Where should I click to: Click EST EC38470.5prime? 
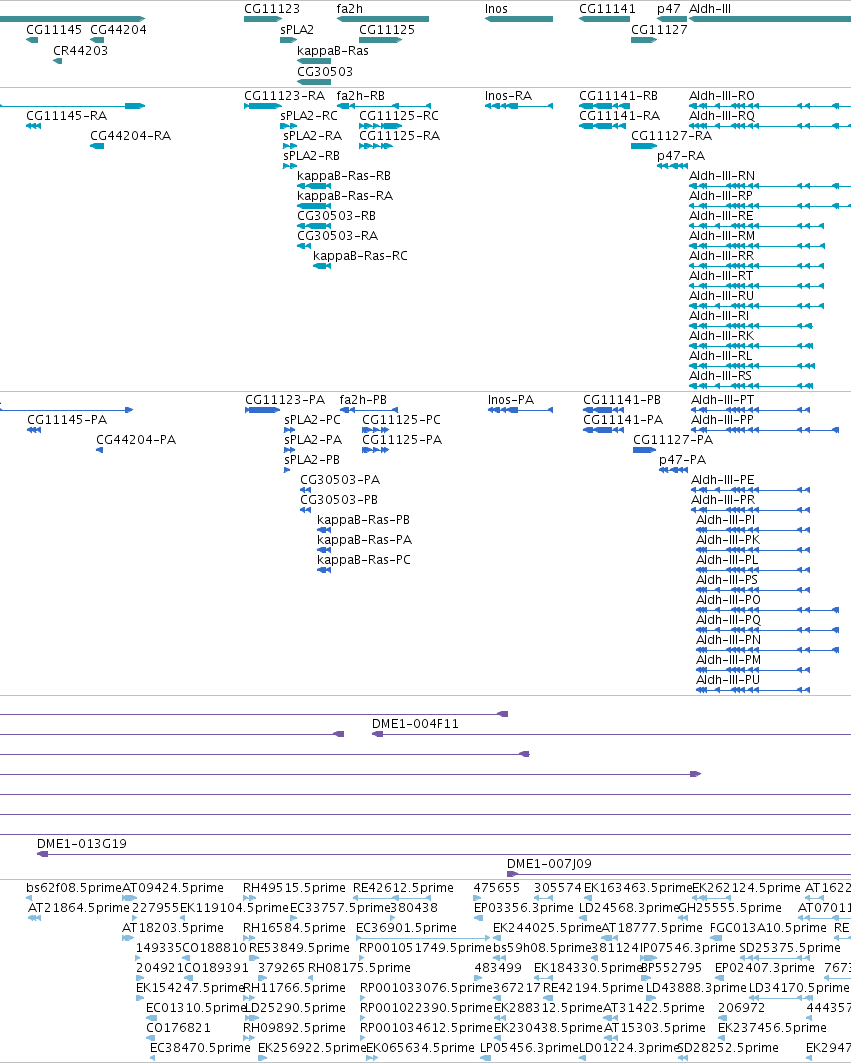pyautogui.click(x=200, y=1048)
